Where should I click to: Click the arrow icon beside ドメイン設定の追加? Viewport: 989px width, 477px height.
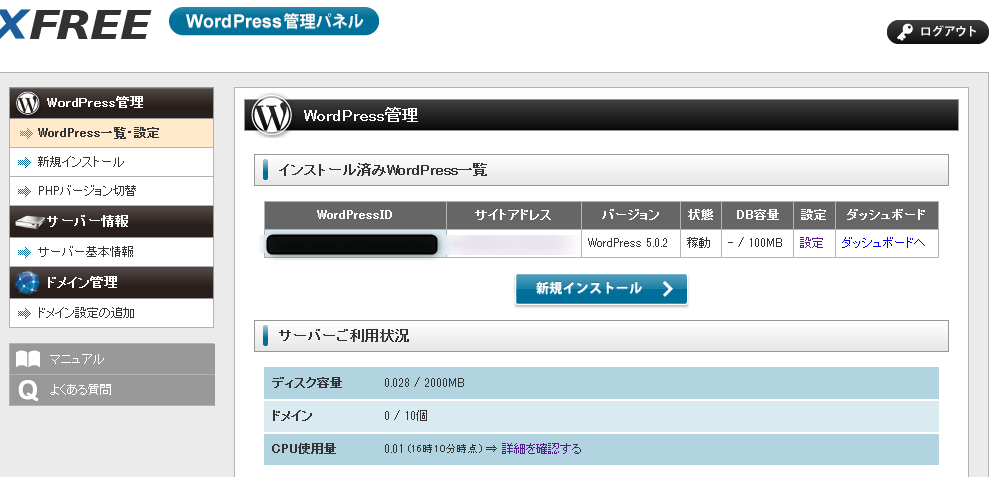pyautogui.click(x=24, y=313)
